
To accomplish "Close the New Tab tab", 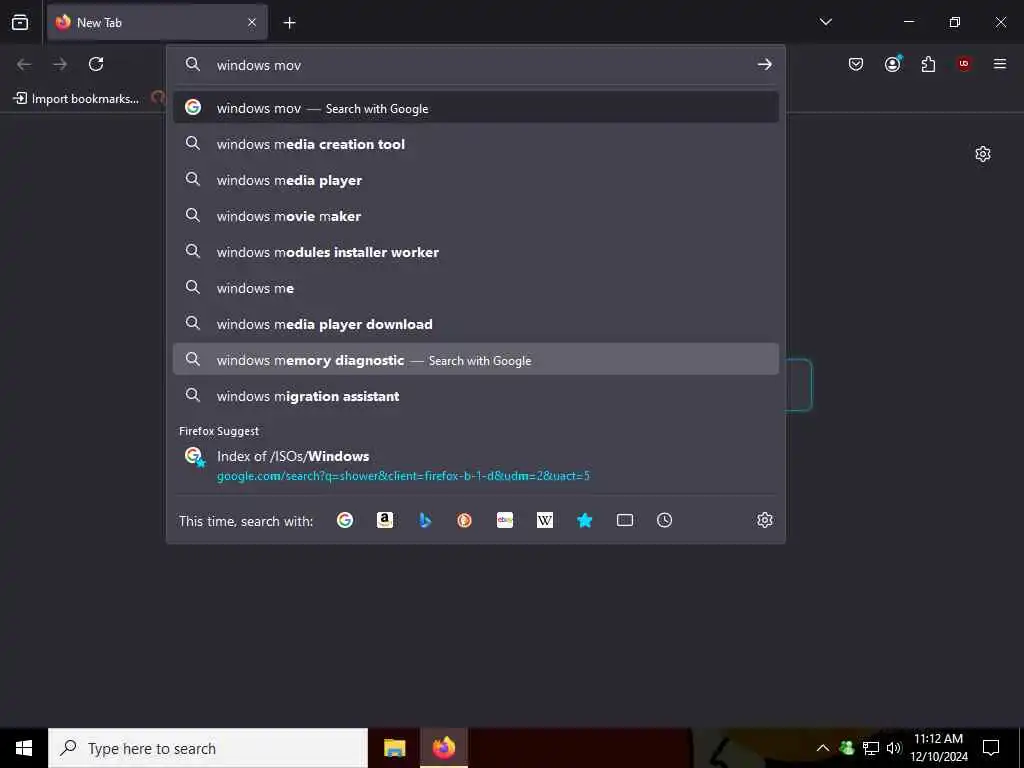I will point(252,22).
